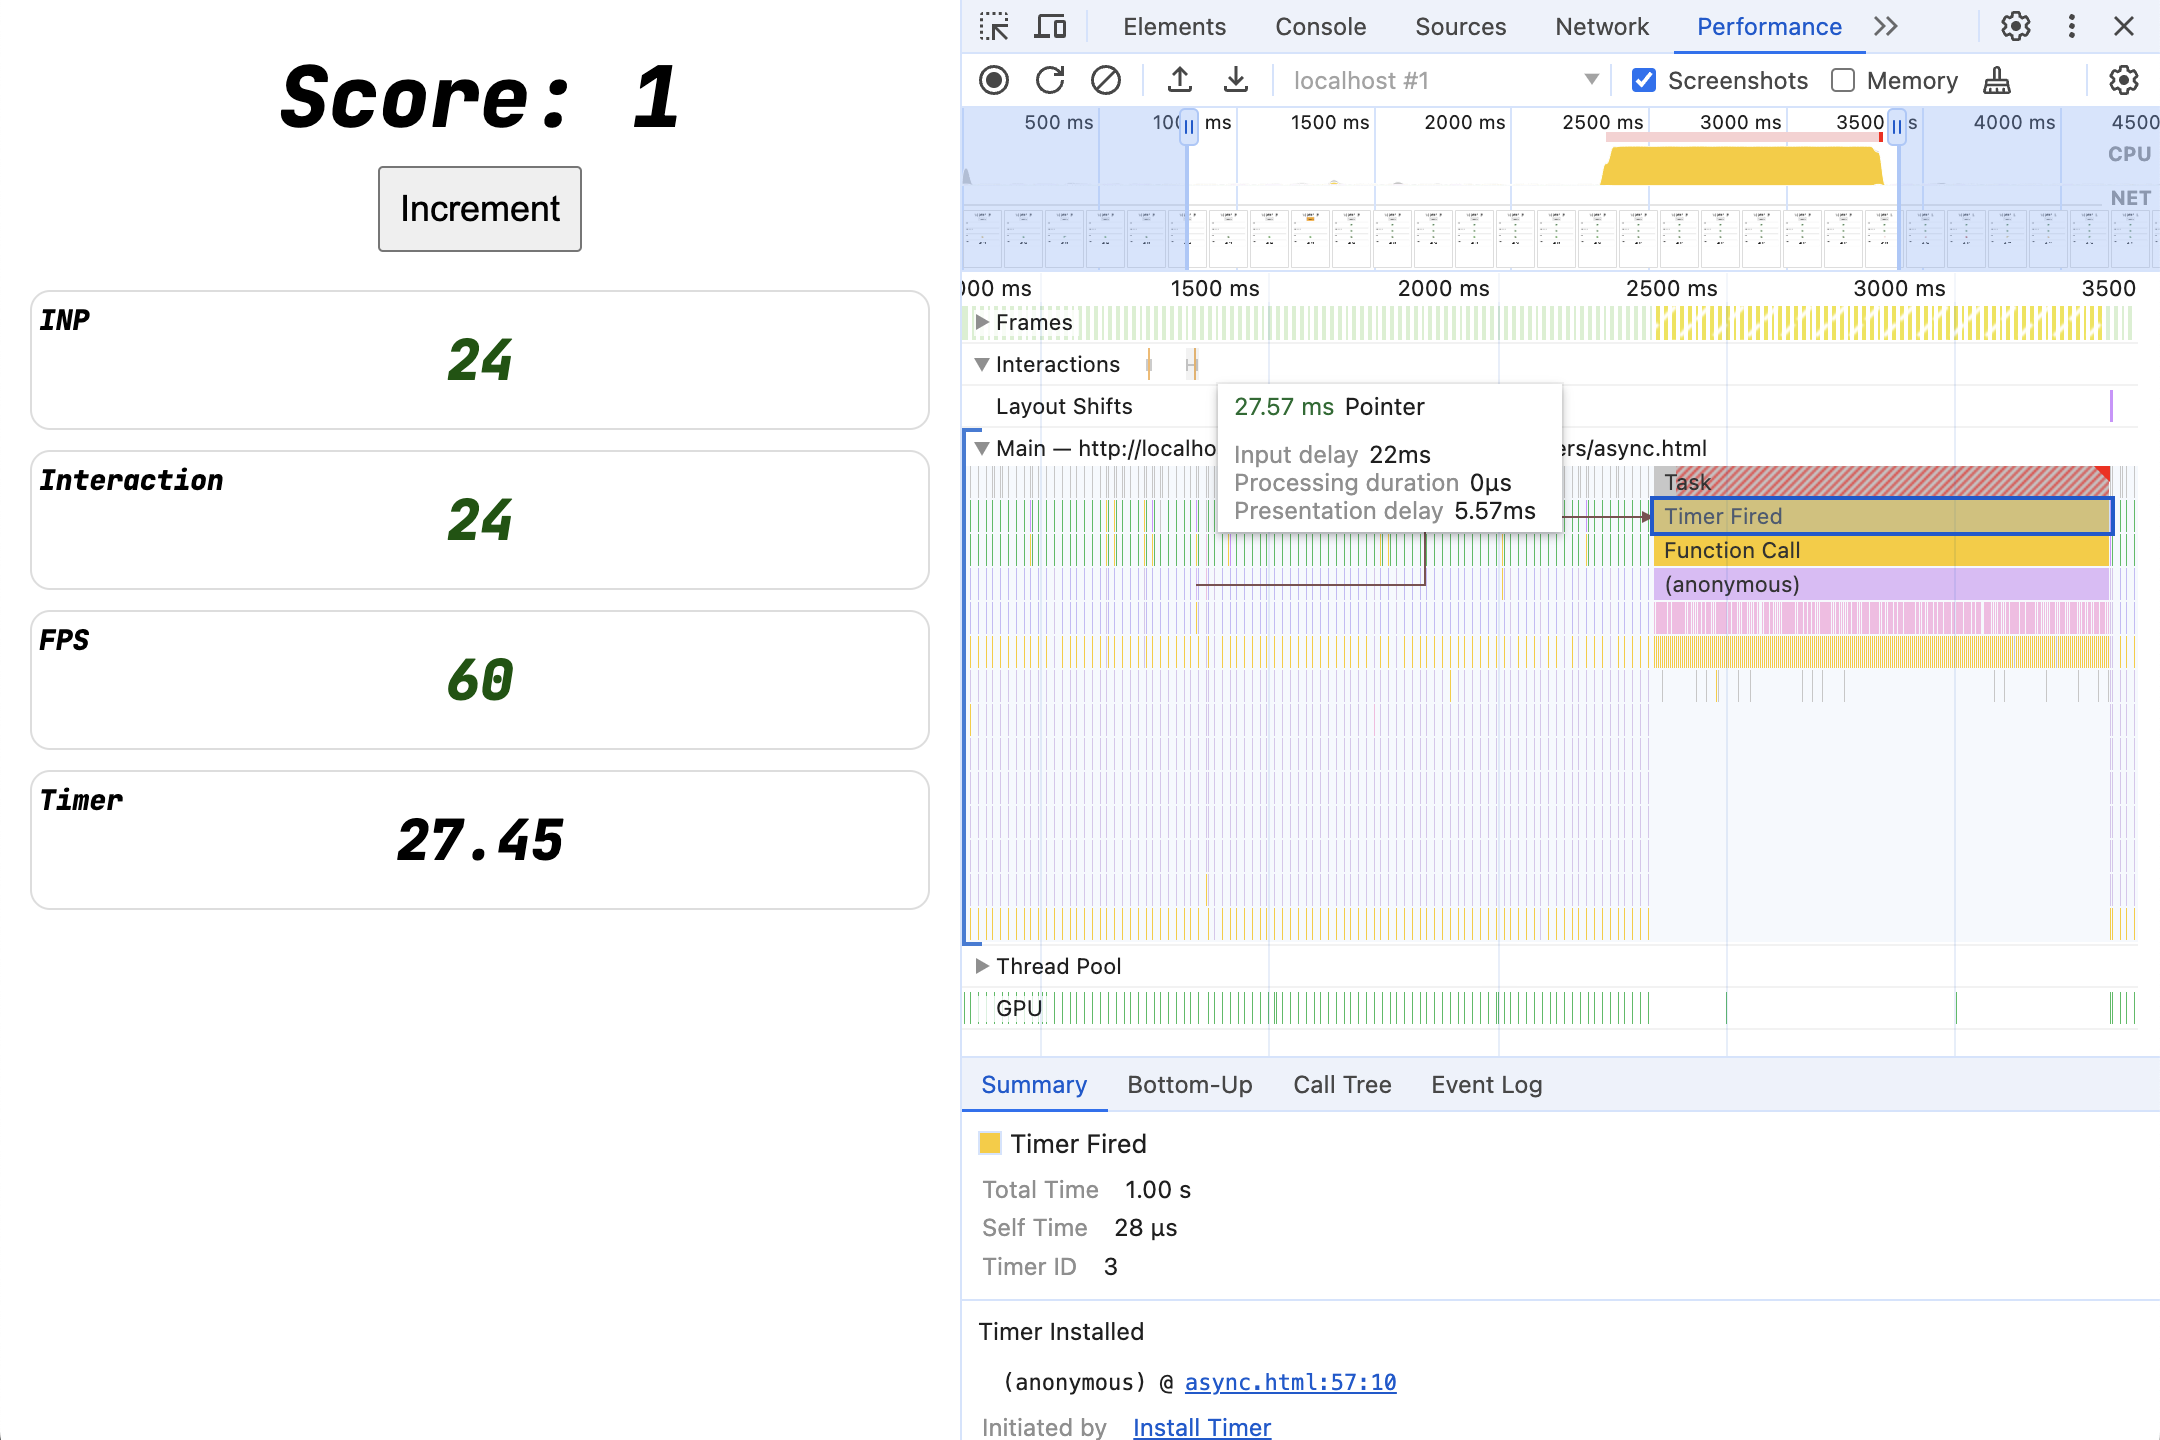This screenshot has height=1440, width=2160.
Task: Expand the Thread Pool section
Action: point(982,966)
